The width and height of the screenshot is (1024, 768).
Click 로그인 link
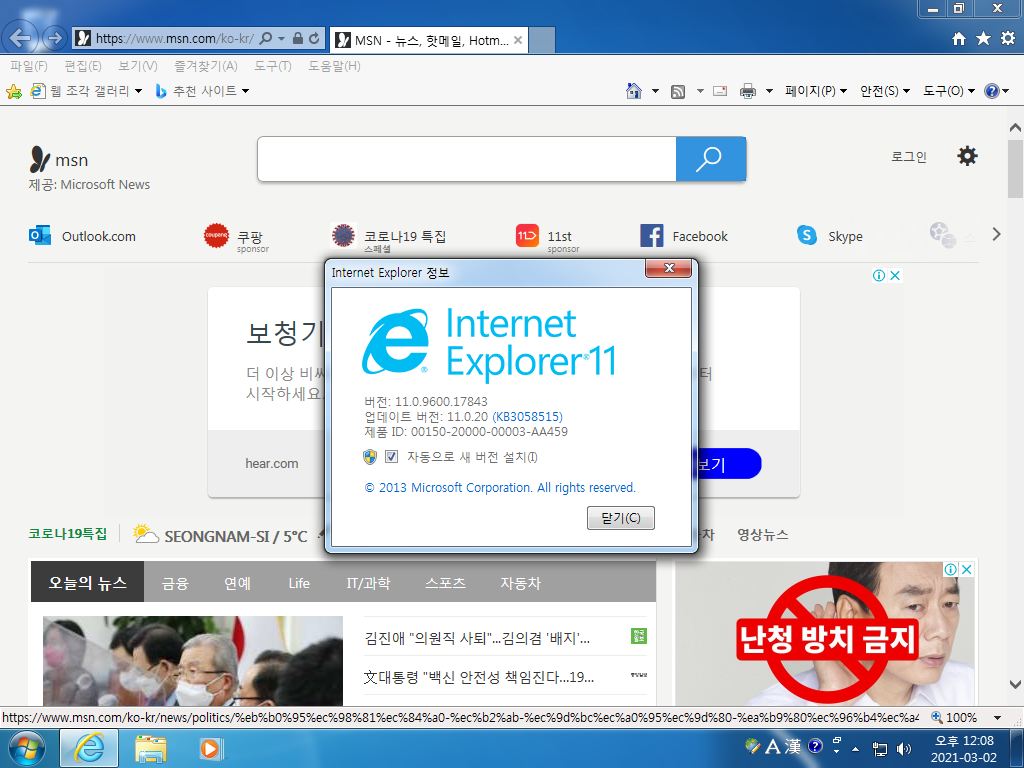[x=909, y=157]
